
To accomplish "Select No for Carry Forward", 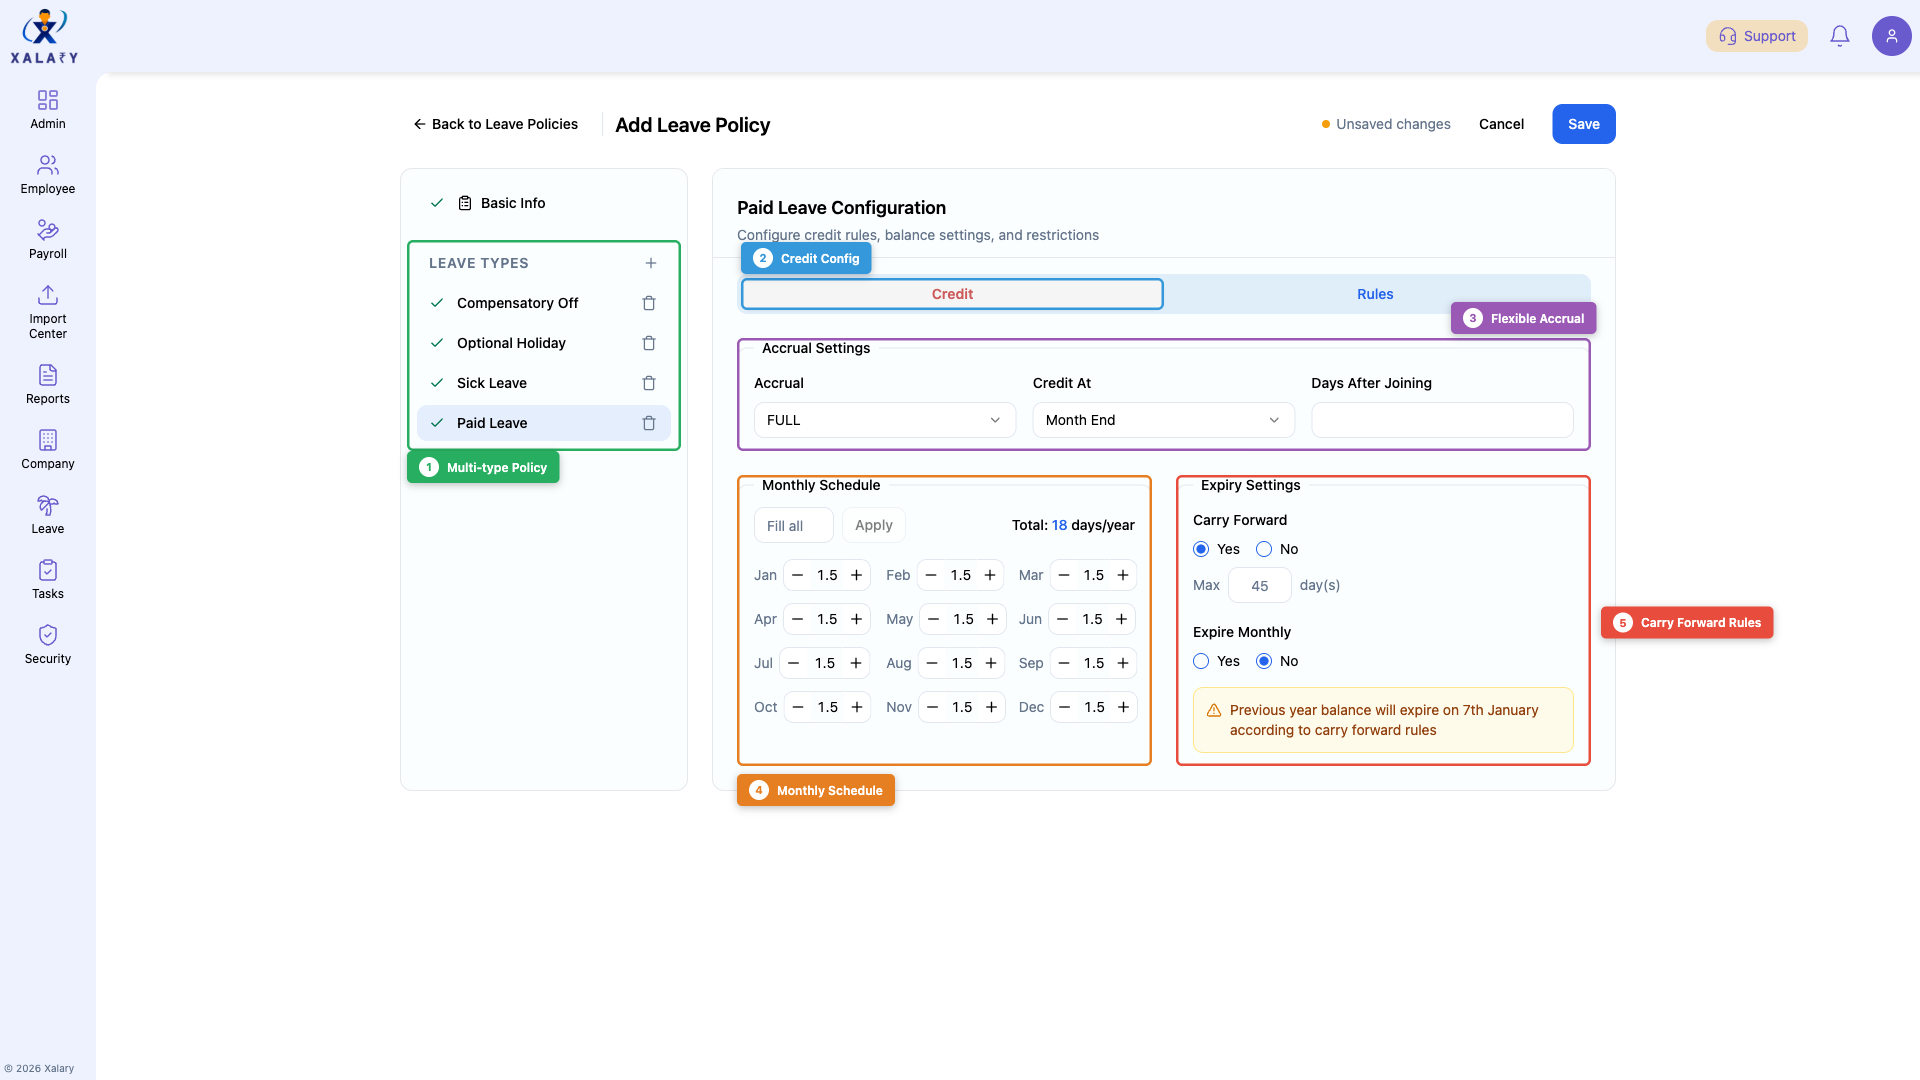I will [x=1263, y=549].
